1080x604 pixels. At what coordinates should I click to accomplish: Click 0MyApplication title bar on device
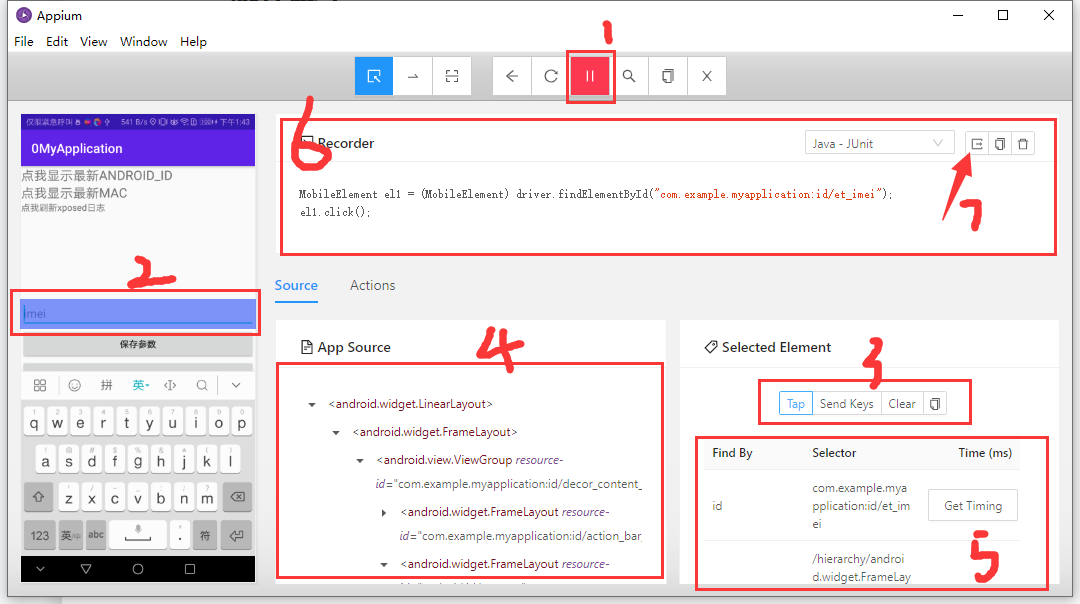tap(138, 148)
